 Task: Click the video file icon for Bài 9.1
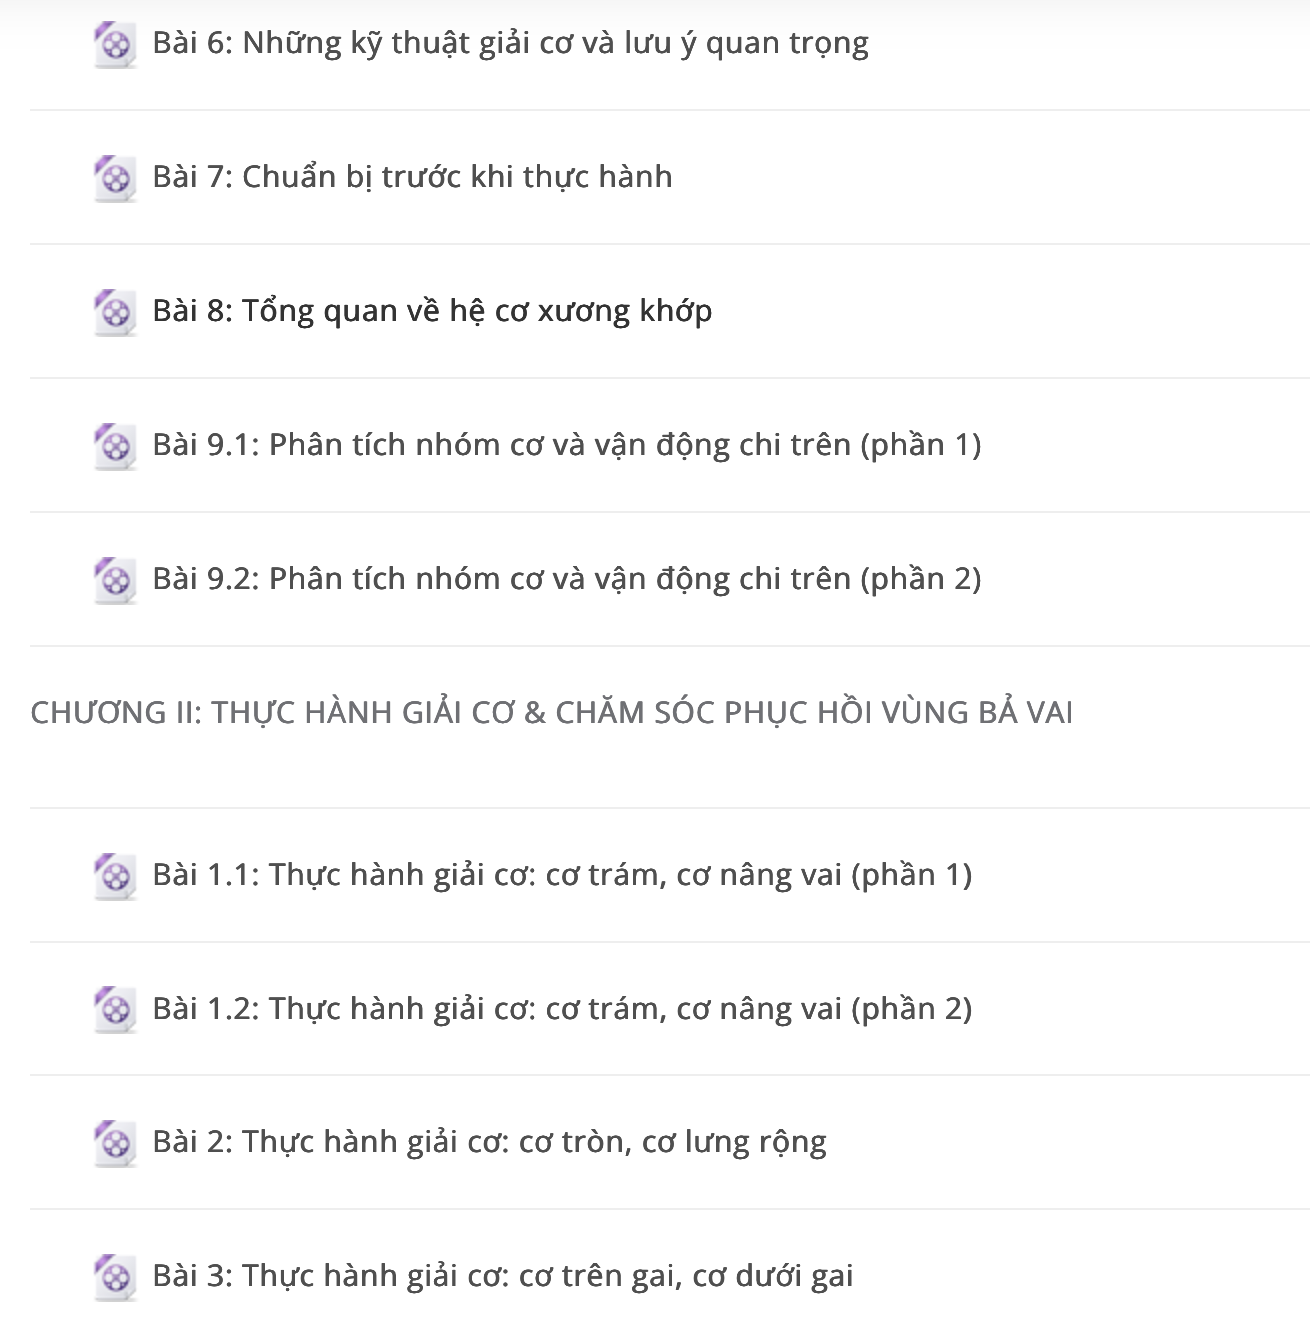coord(115,447)
